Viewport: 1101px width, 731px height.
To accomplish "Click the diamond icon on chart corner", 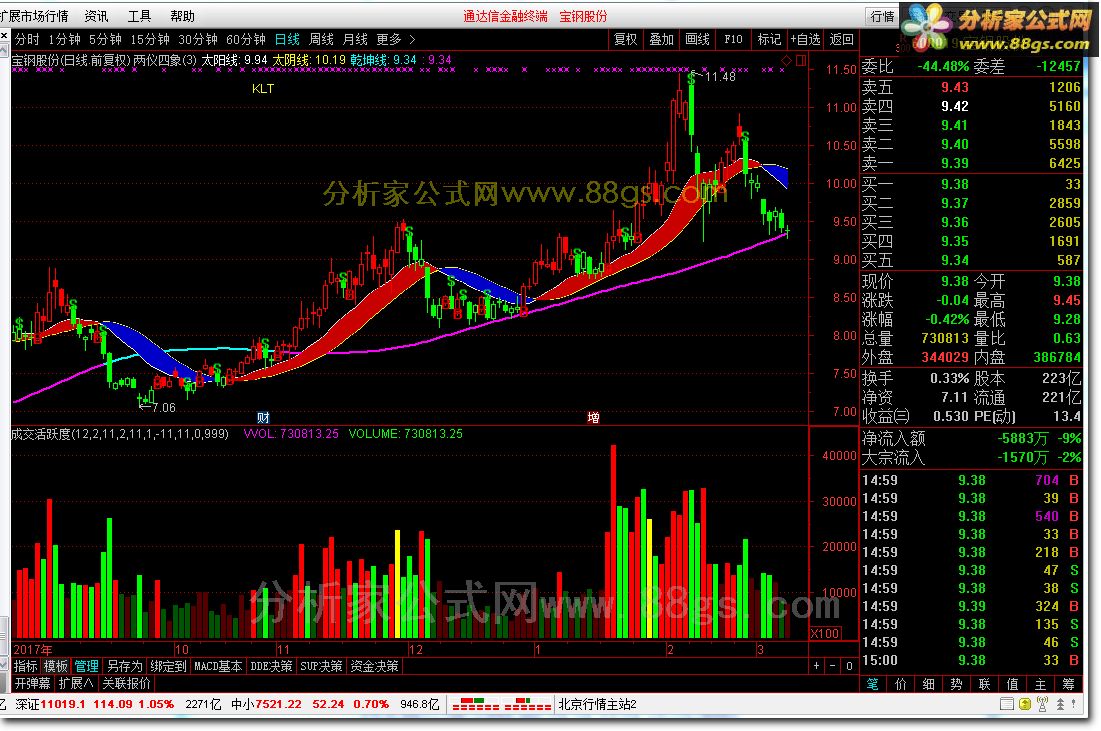I will pos(786,60).
